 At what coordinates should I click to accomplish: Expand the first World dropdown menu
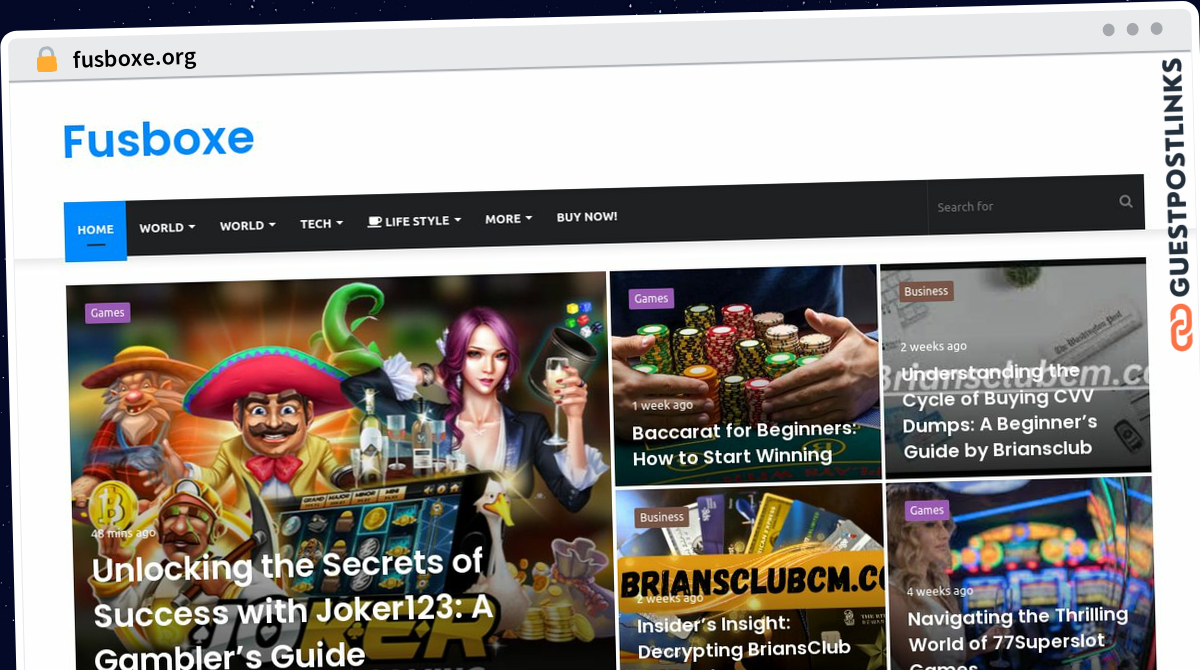167,228
